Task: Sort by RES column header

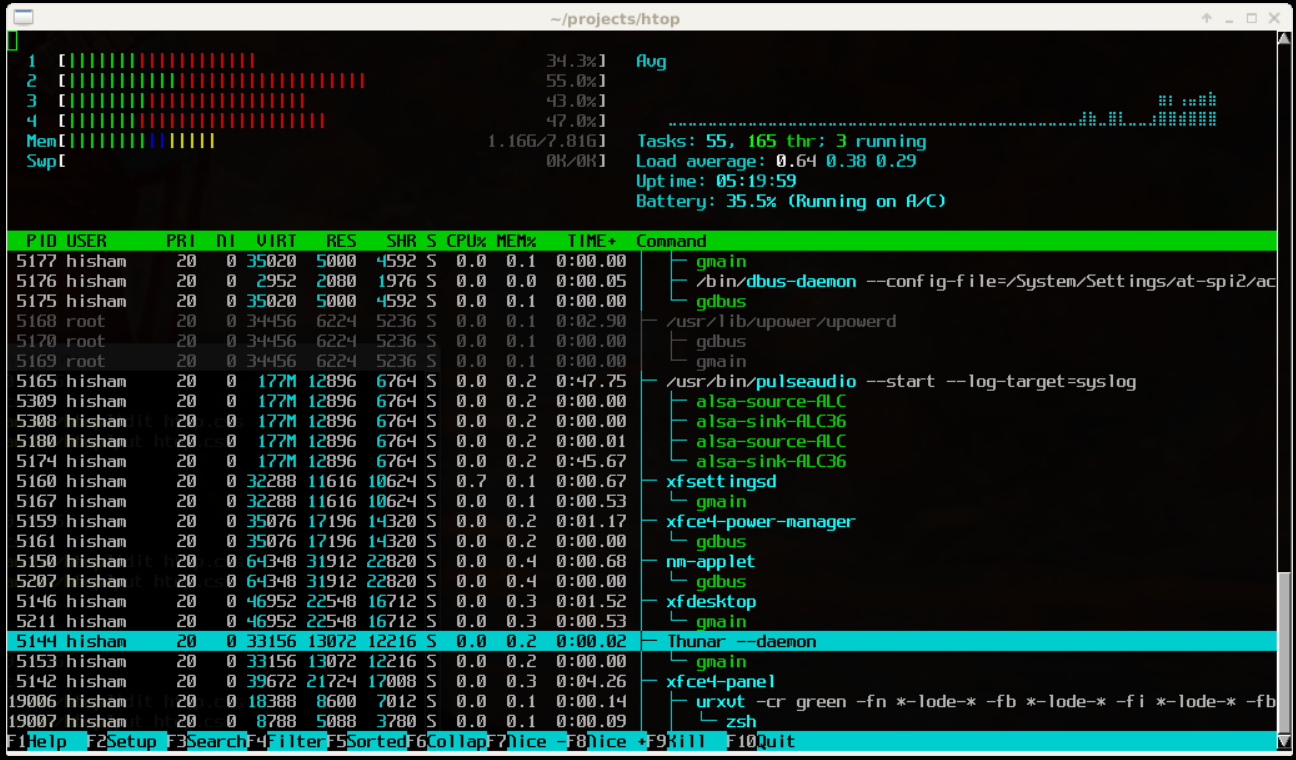Action: (342, 241)
